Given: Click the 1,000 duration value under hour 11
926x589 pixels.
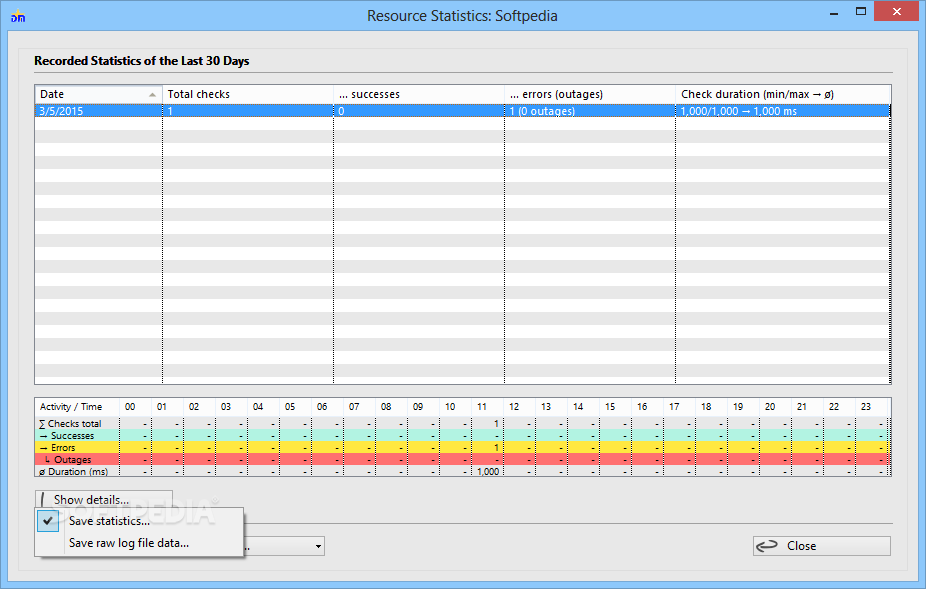Looking at the screenshot, I should pos(488,471).
